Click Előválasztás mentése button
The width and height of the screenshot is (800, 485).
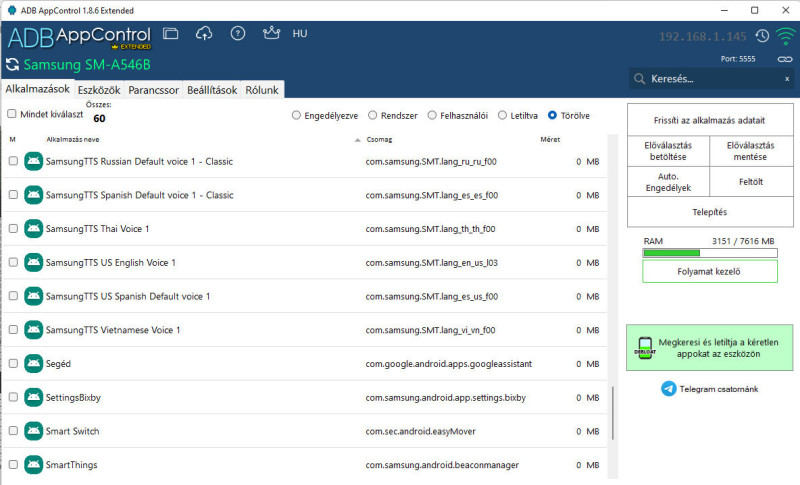(750, 151)
